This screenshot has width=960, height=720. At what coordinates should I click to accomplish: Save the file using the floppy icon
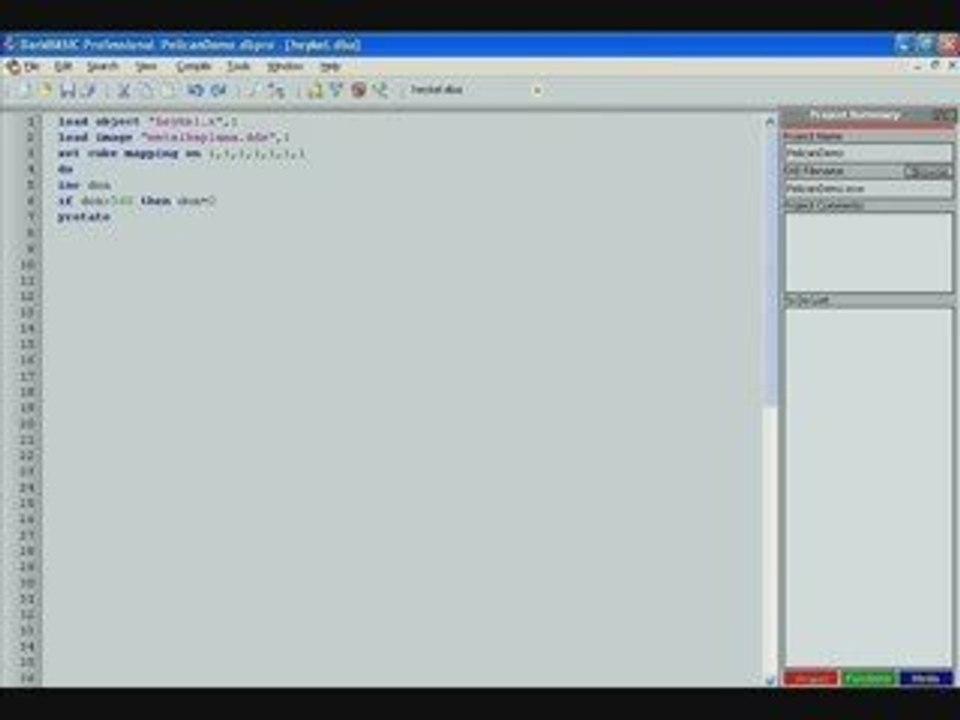[67, 91]
